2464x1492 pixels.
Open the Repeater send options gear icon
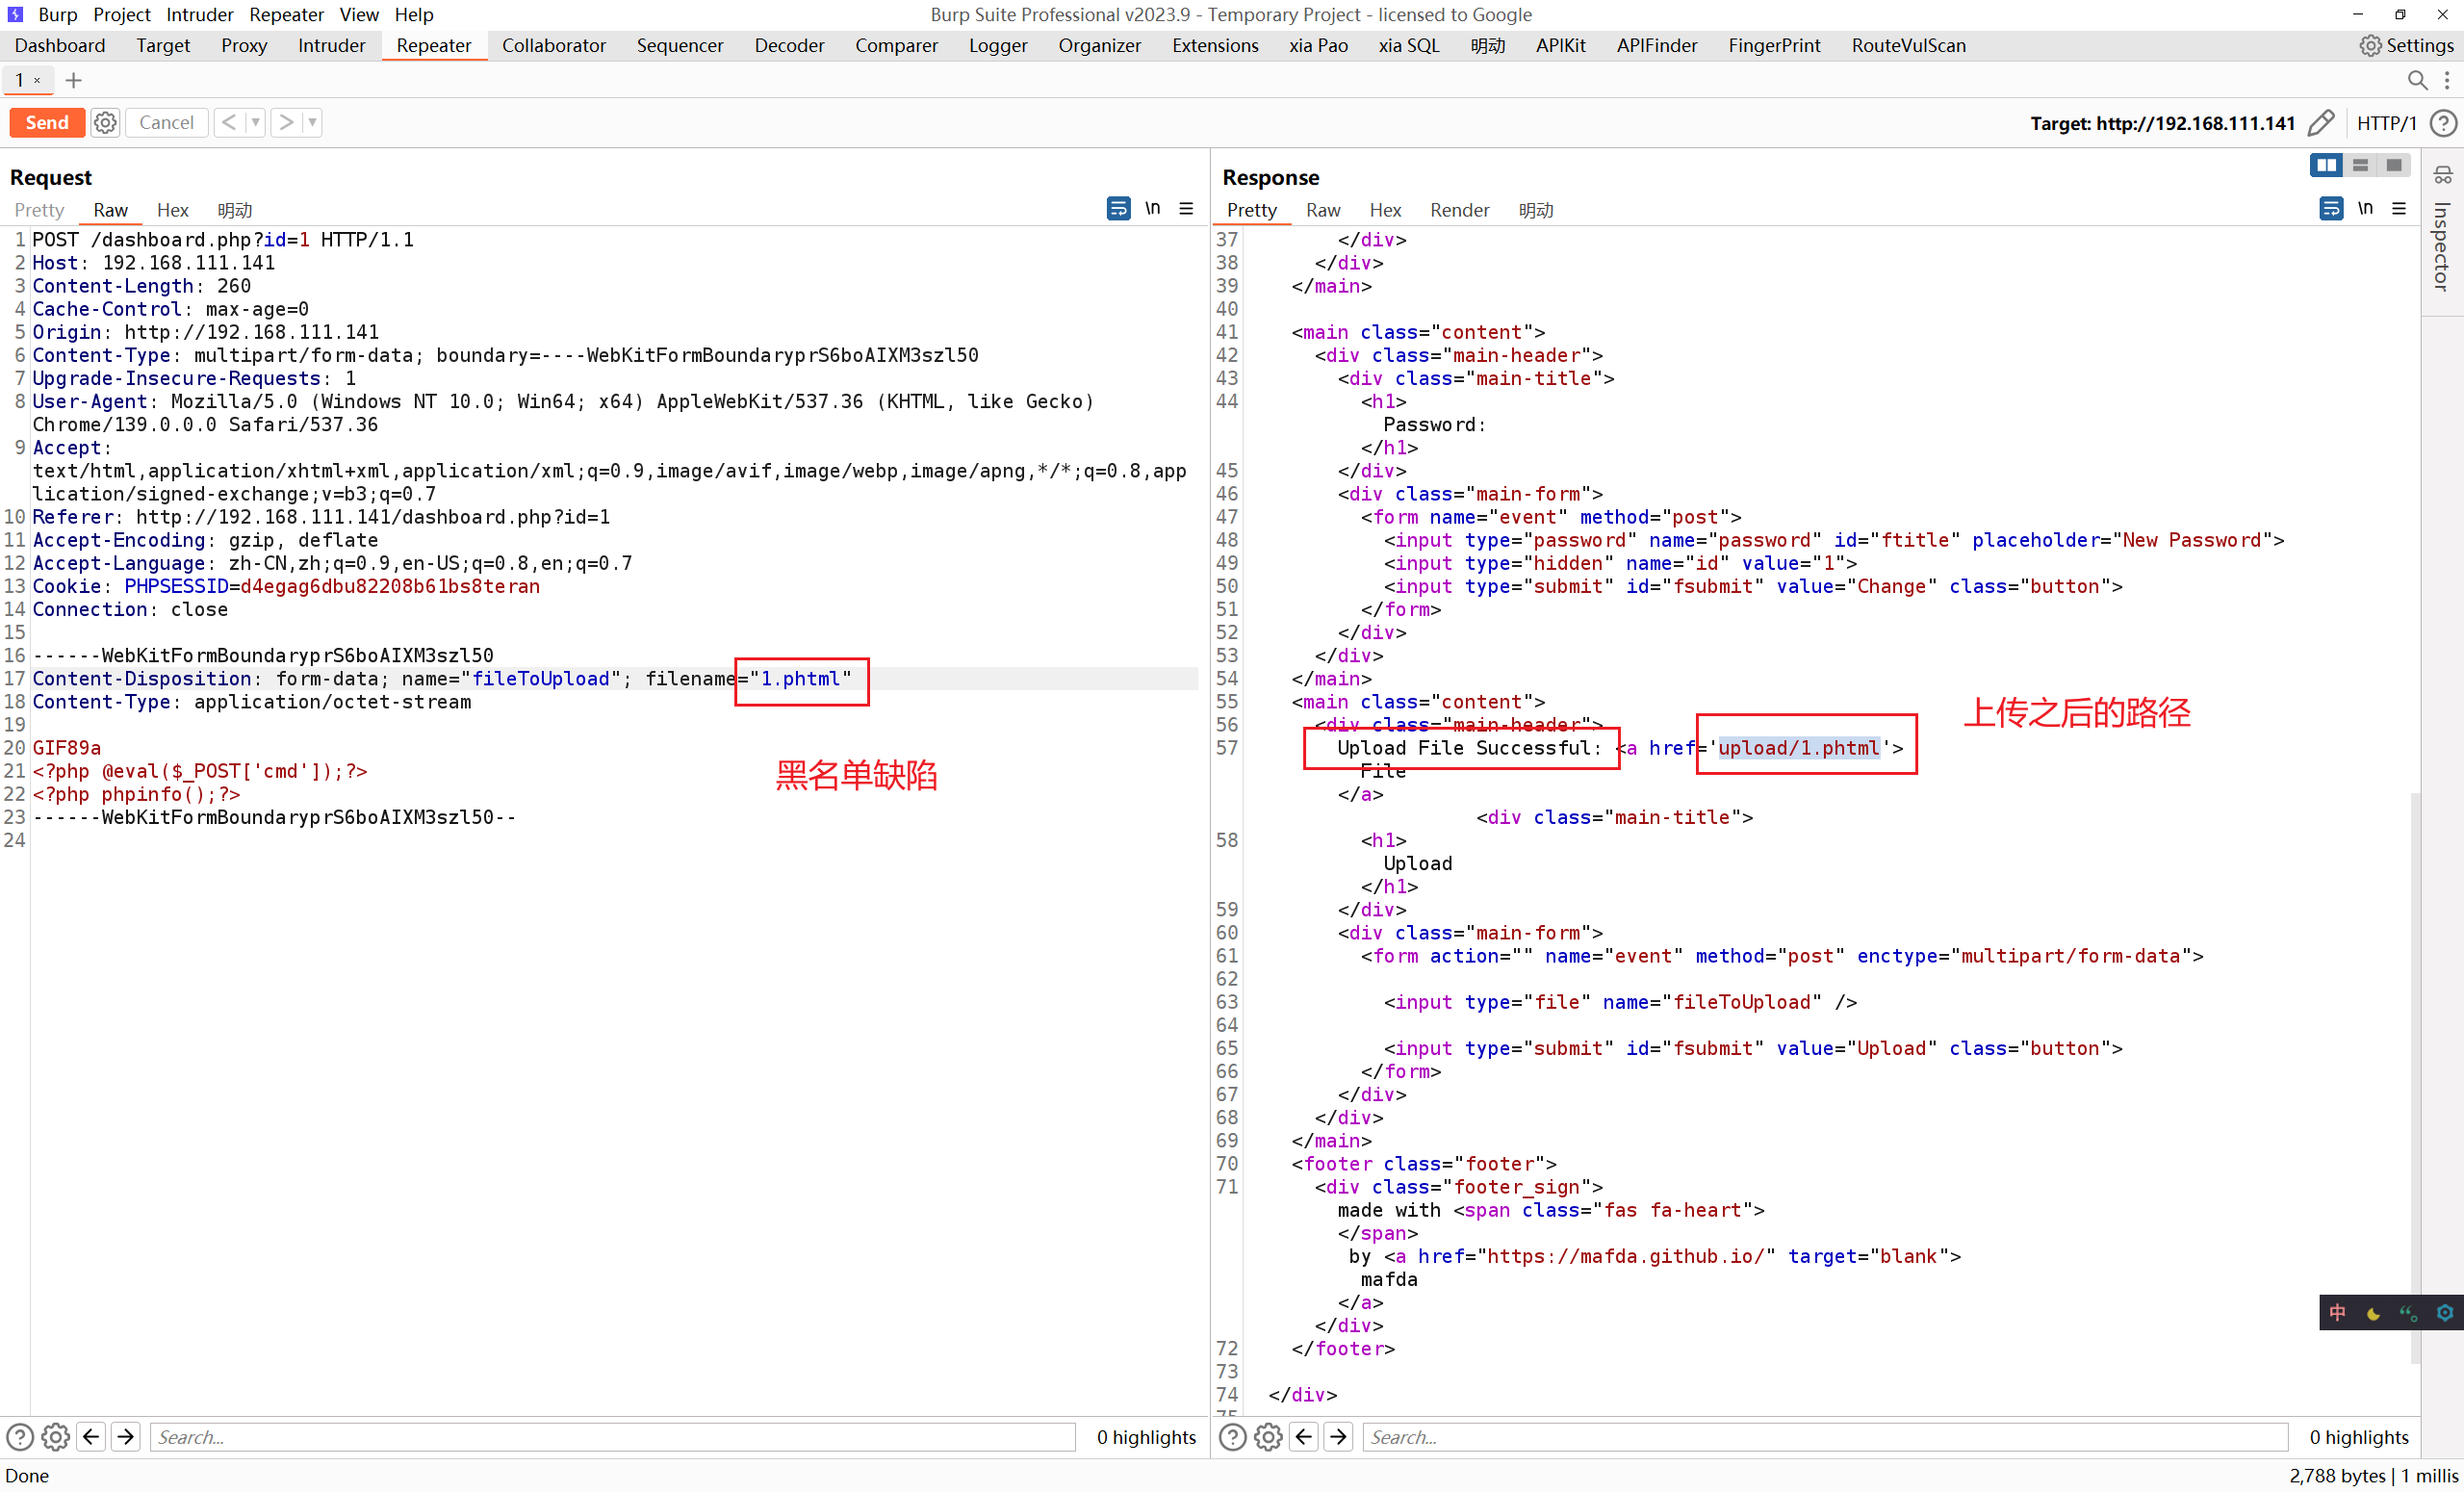click(x=105, y=122)
